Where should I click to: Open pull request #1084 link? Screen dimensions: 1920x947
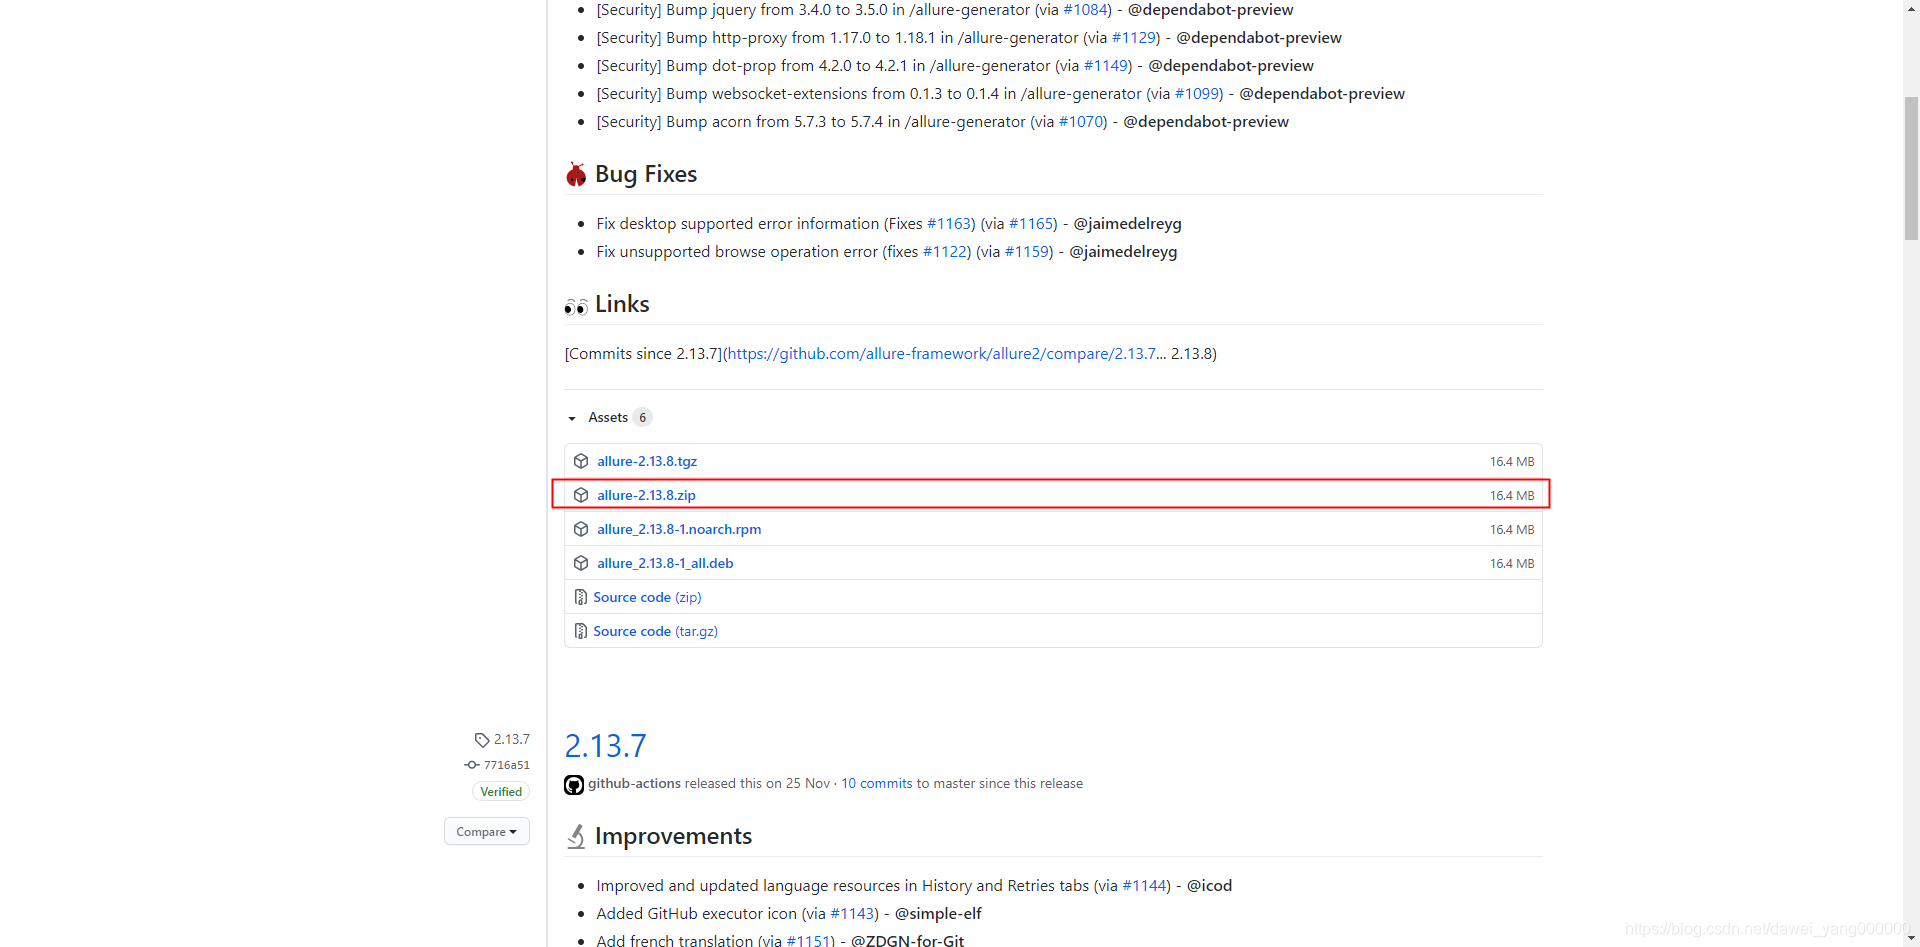click(1085, 9)
